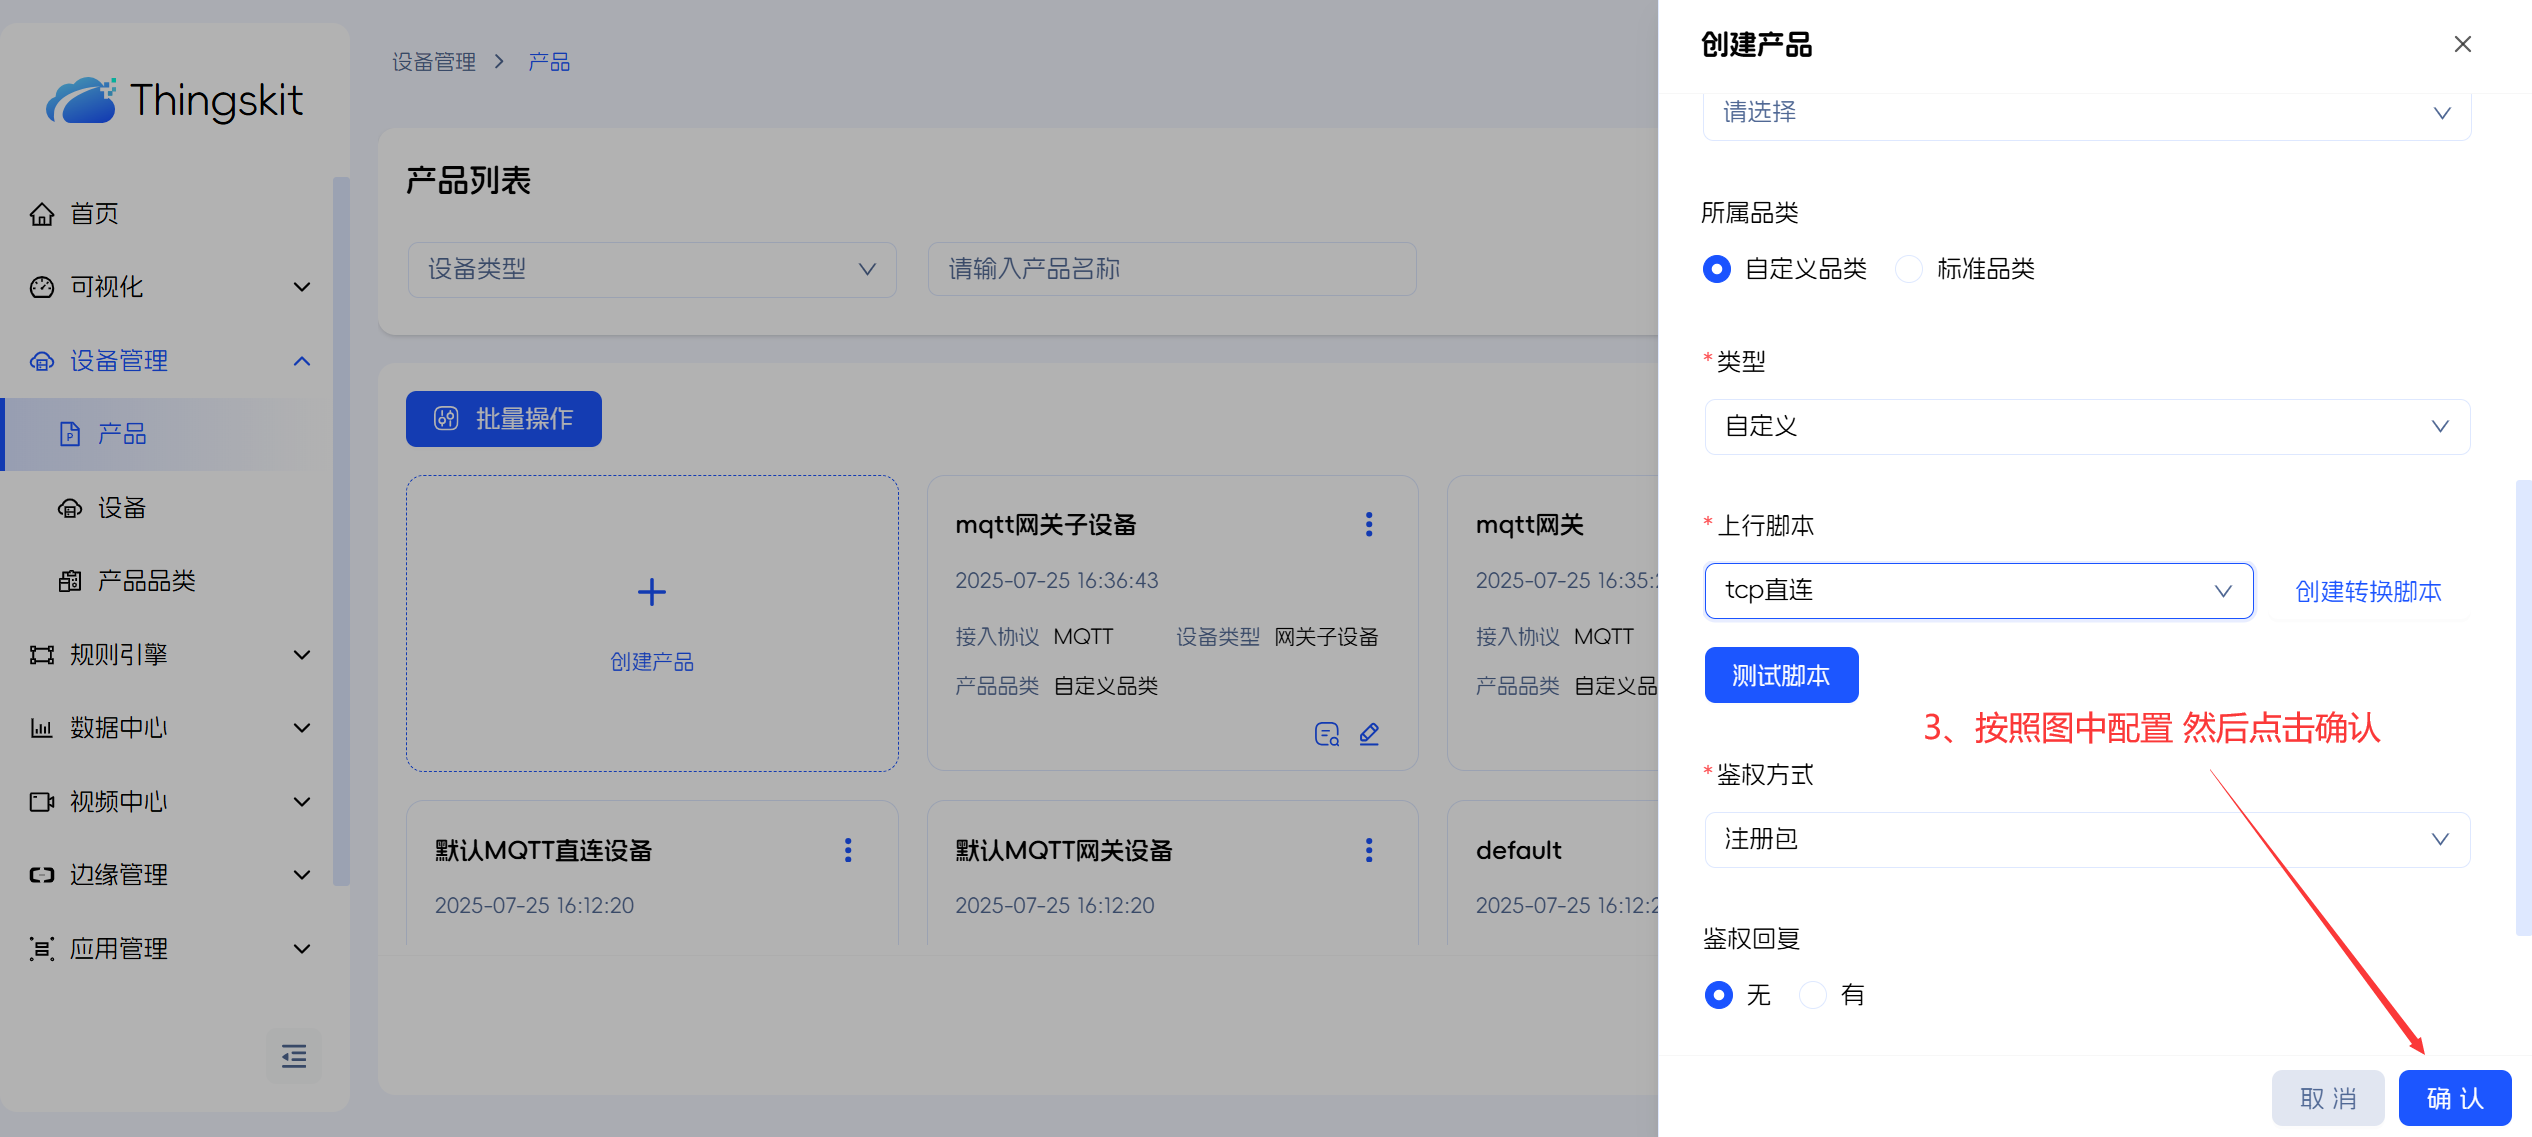This screenshot has width=2532, height=1137.
Task: Go to 产品品类 in sidebar
Action: coord(146,581)
